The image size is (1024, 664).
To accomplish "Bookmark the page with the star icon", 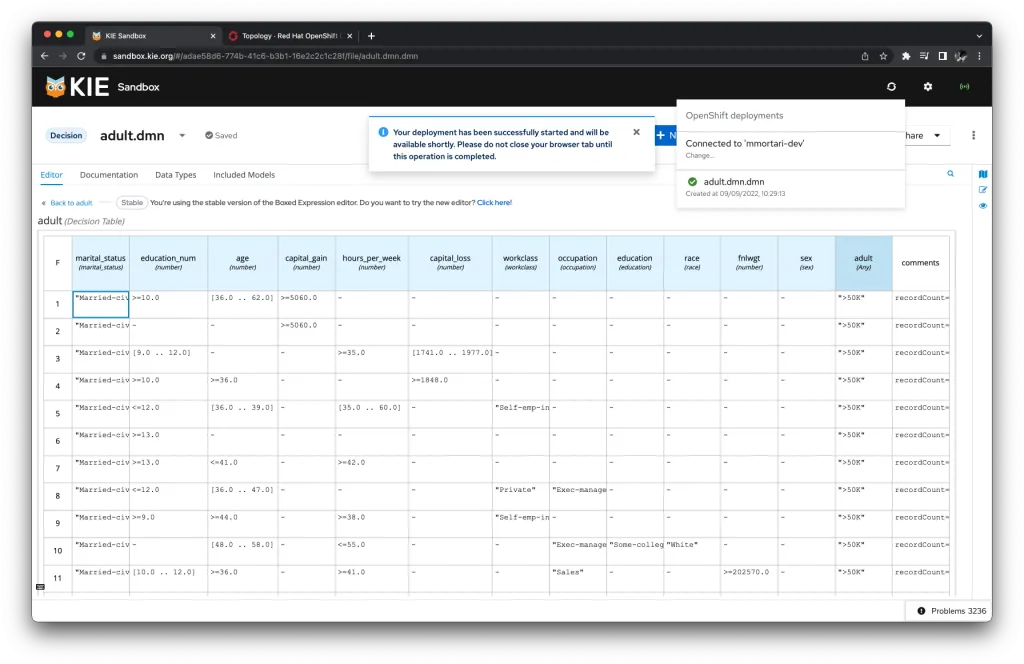I will pos(883,56).
